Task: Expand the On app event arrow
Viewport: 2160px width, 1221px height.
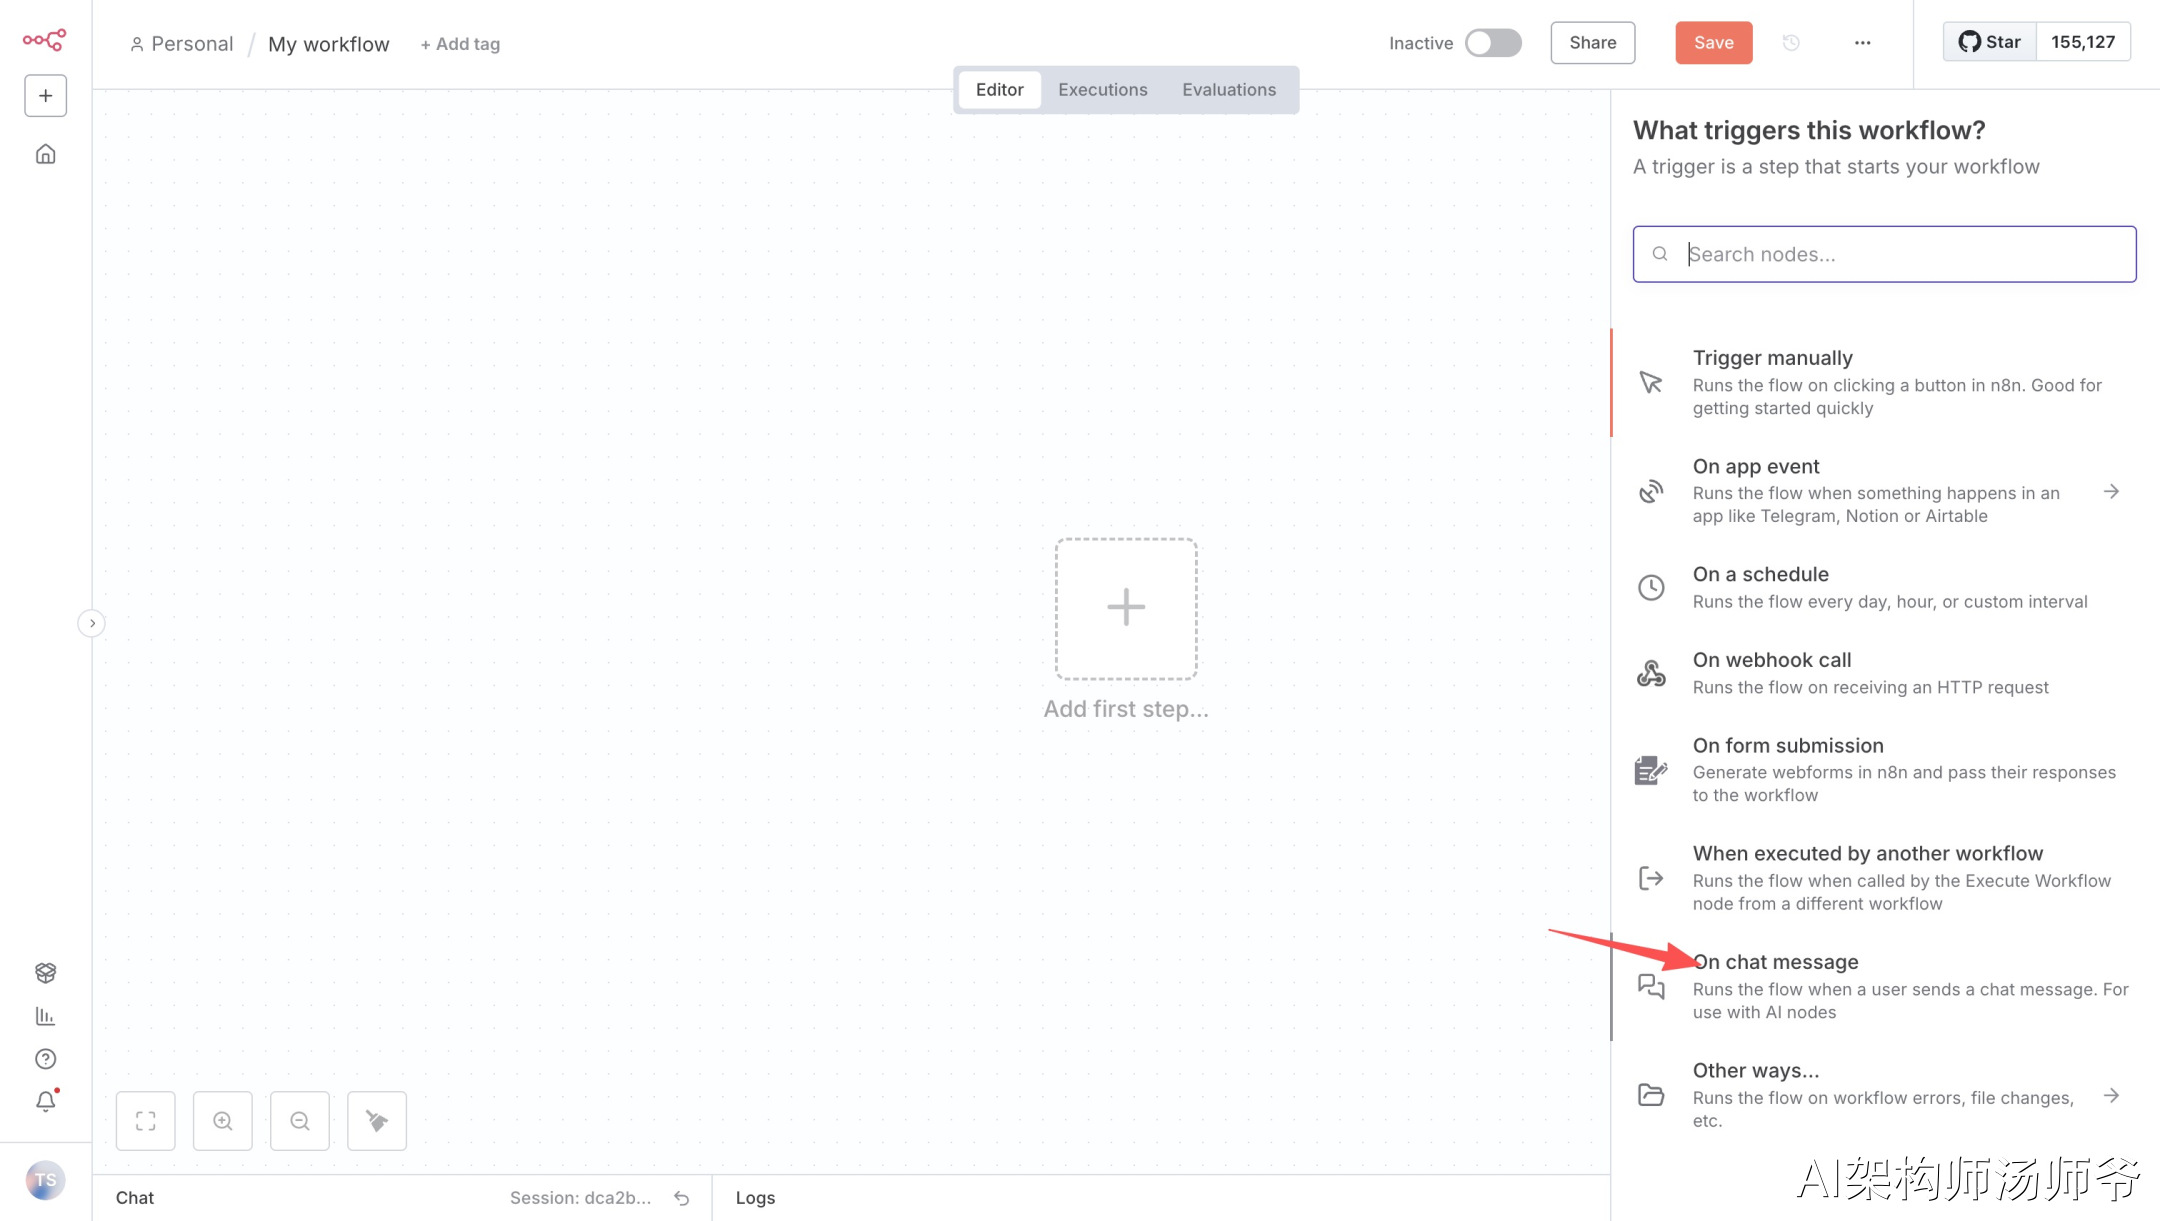Action: point(2111,491)
